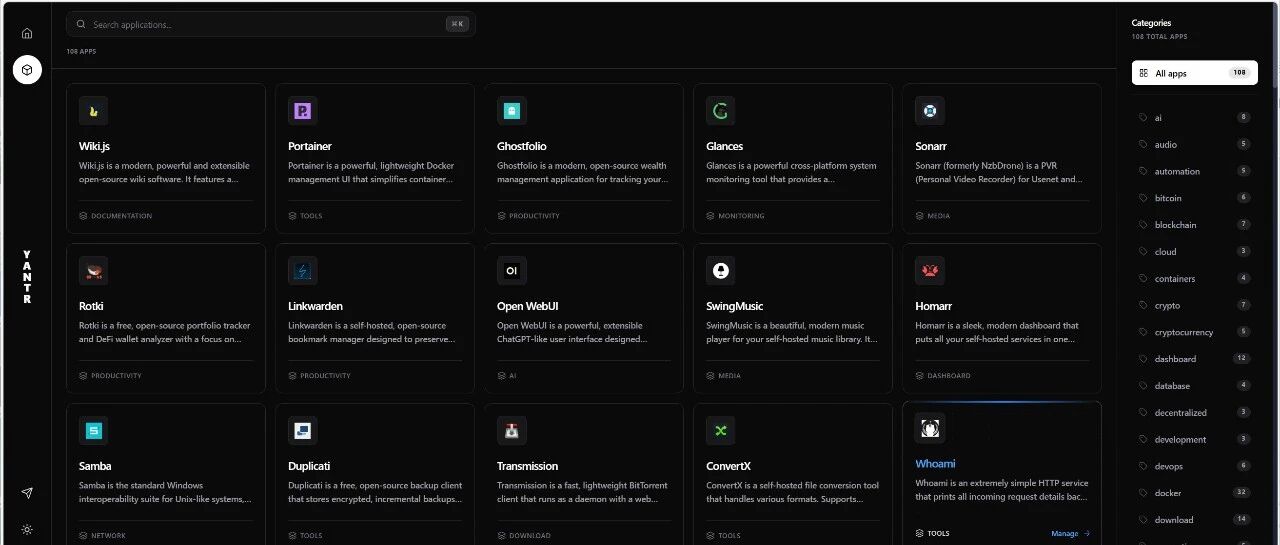Click the PRODUCTIVITY tag on Rotki
1280x545 pixels.
click(111, 376)
